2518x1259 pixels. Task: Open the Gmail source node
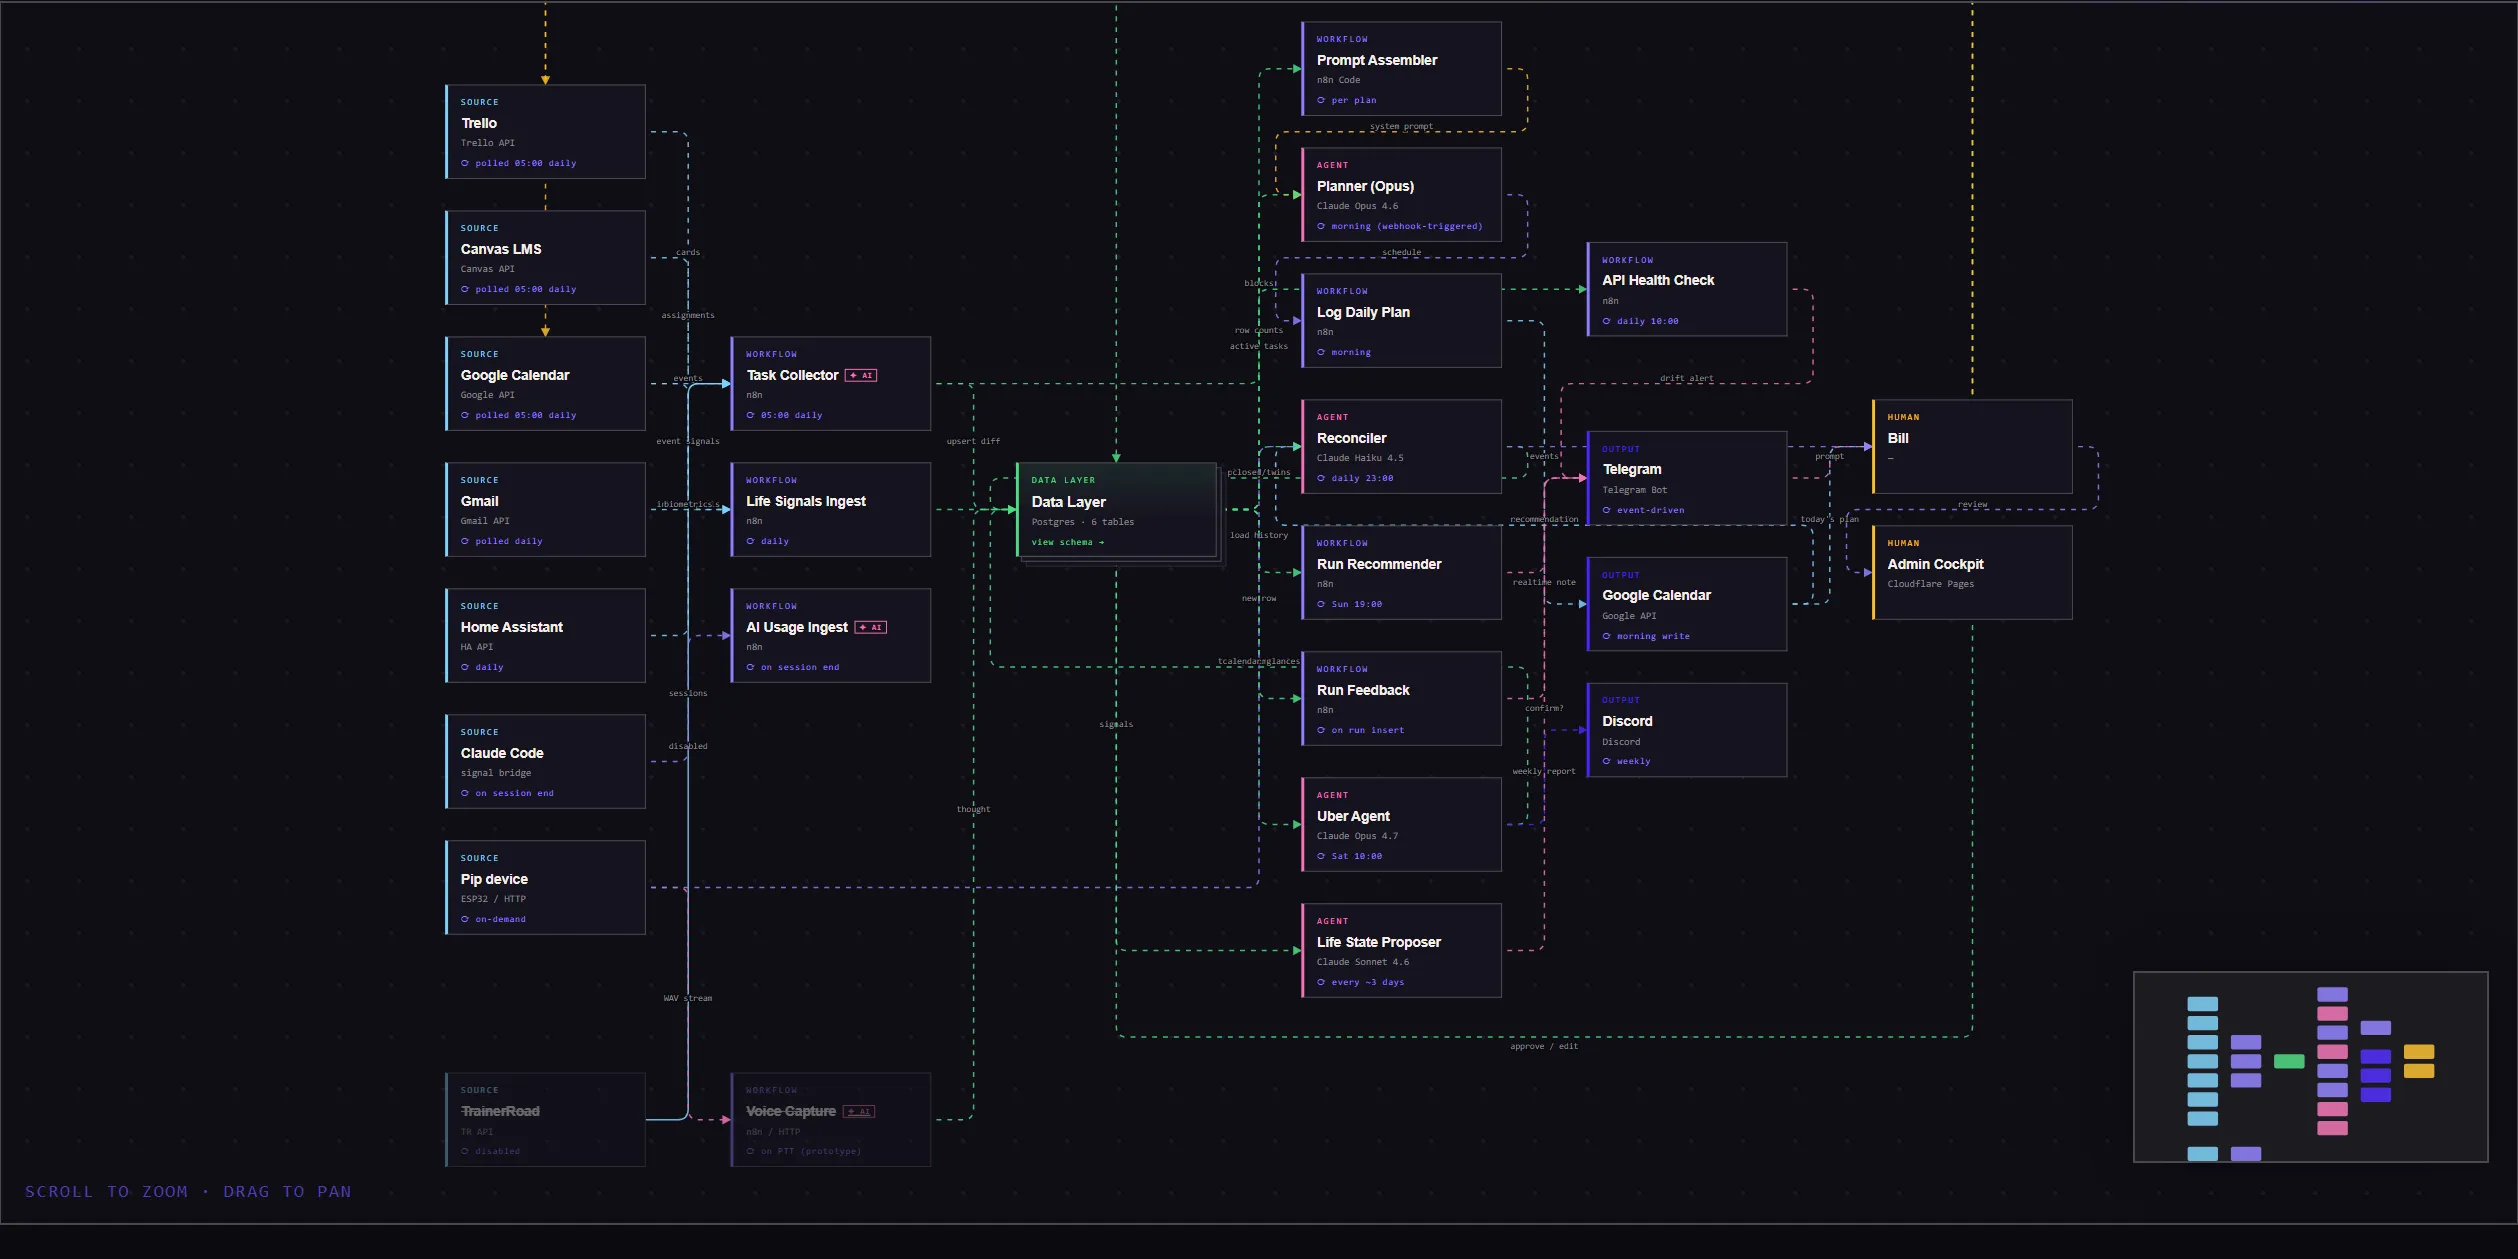[545, 510]
